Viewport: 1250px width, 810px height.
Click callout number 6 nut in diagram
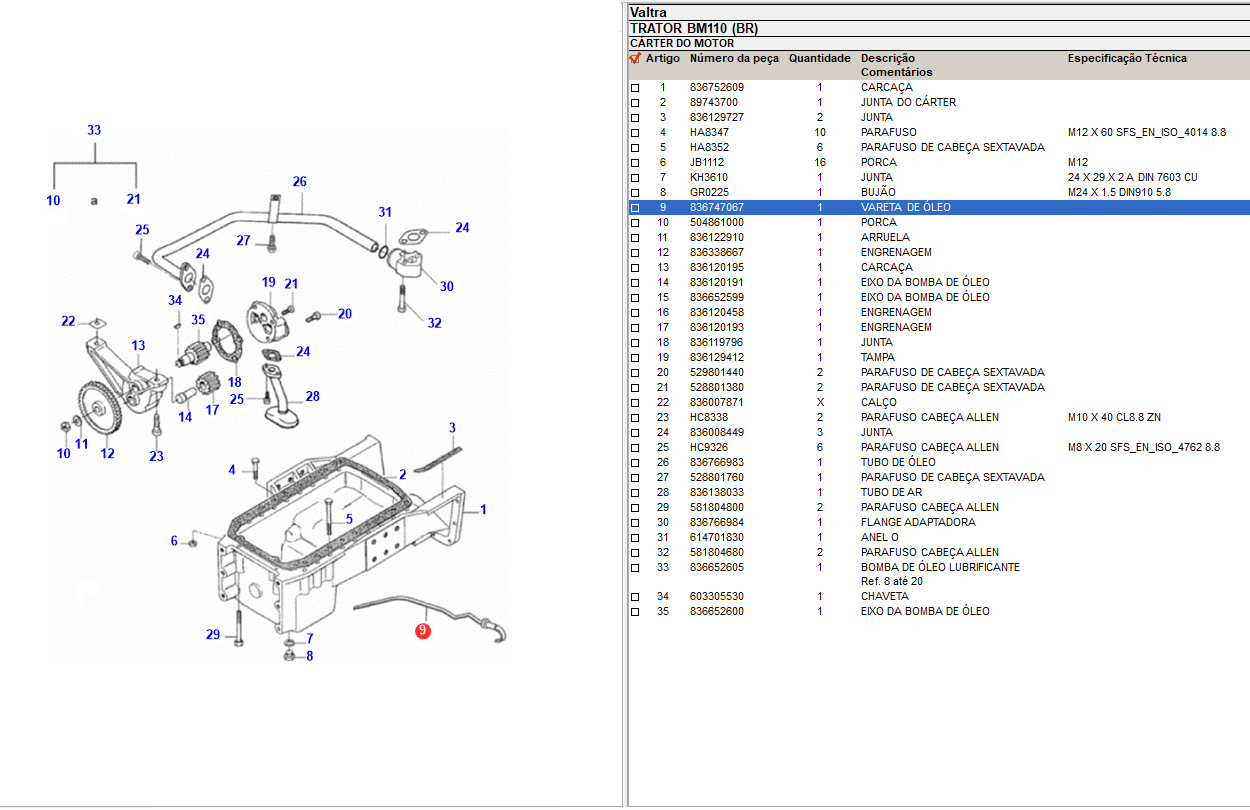tap(174, 541)
